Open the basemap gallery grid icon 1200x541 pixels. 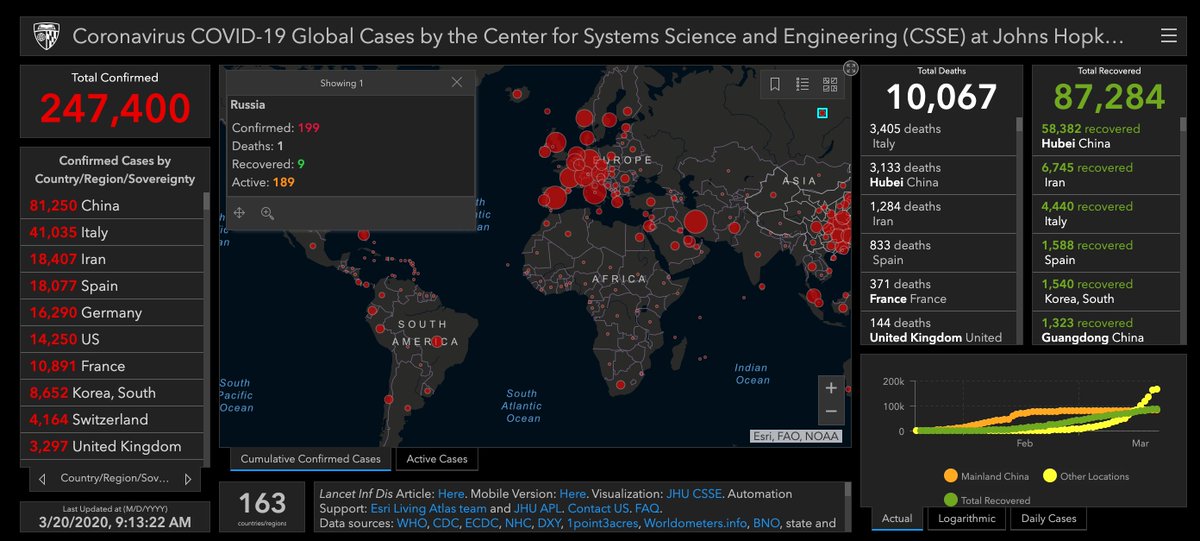coord(830,84)
